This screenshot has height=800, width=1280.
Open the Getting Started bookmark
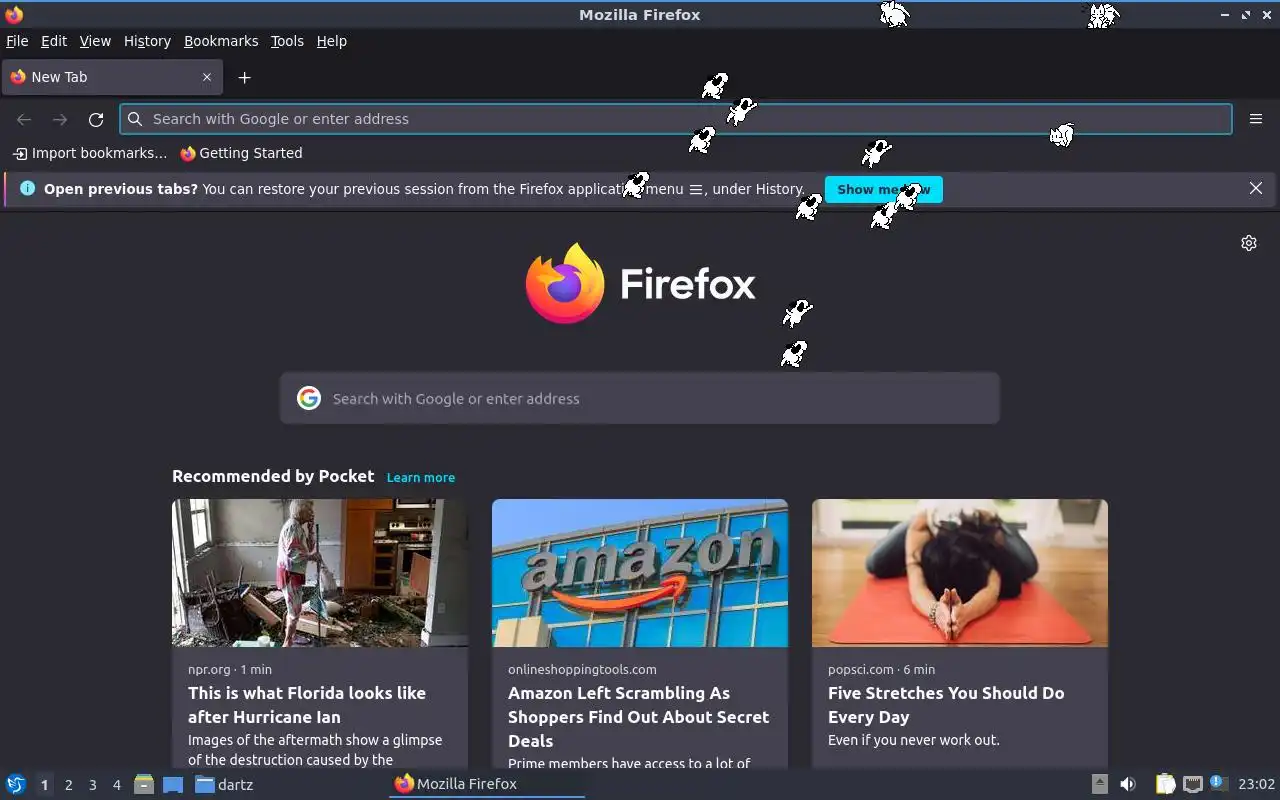click(x=241, y=153)
